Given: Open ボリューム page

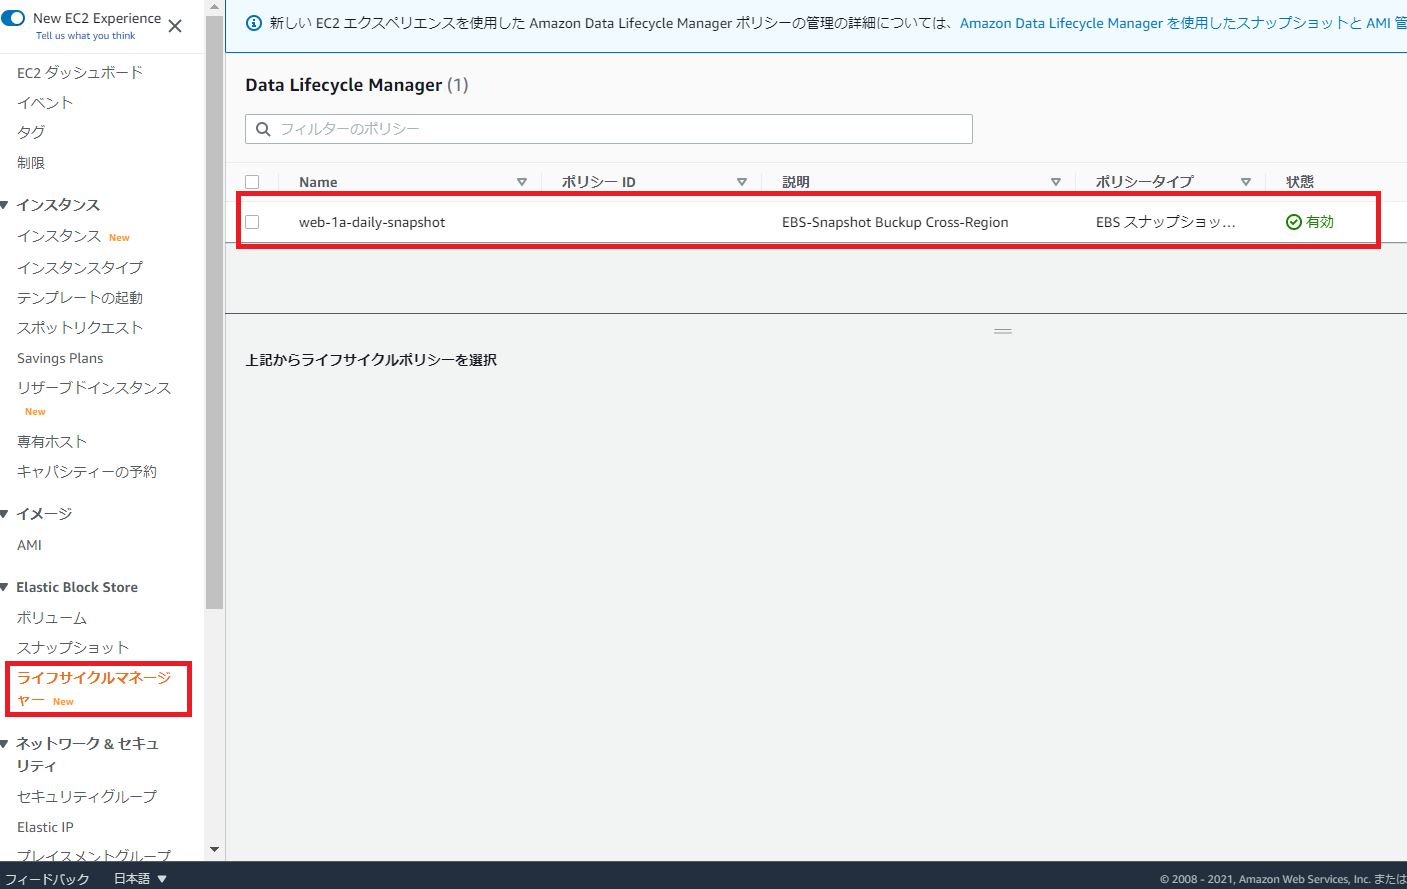Looking at the screenshot, I should click(x=52, y=618).
